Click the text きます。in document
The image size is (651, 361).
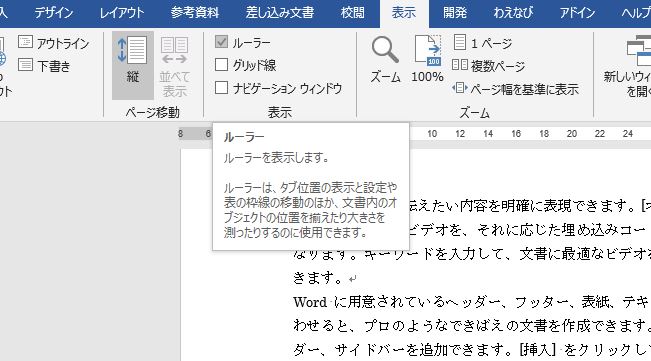(x=318, y=278)
